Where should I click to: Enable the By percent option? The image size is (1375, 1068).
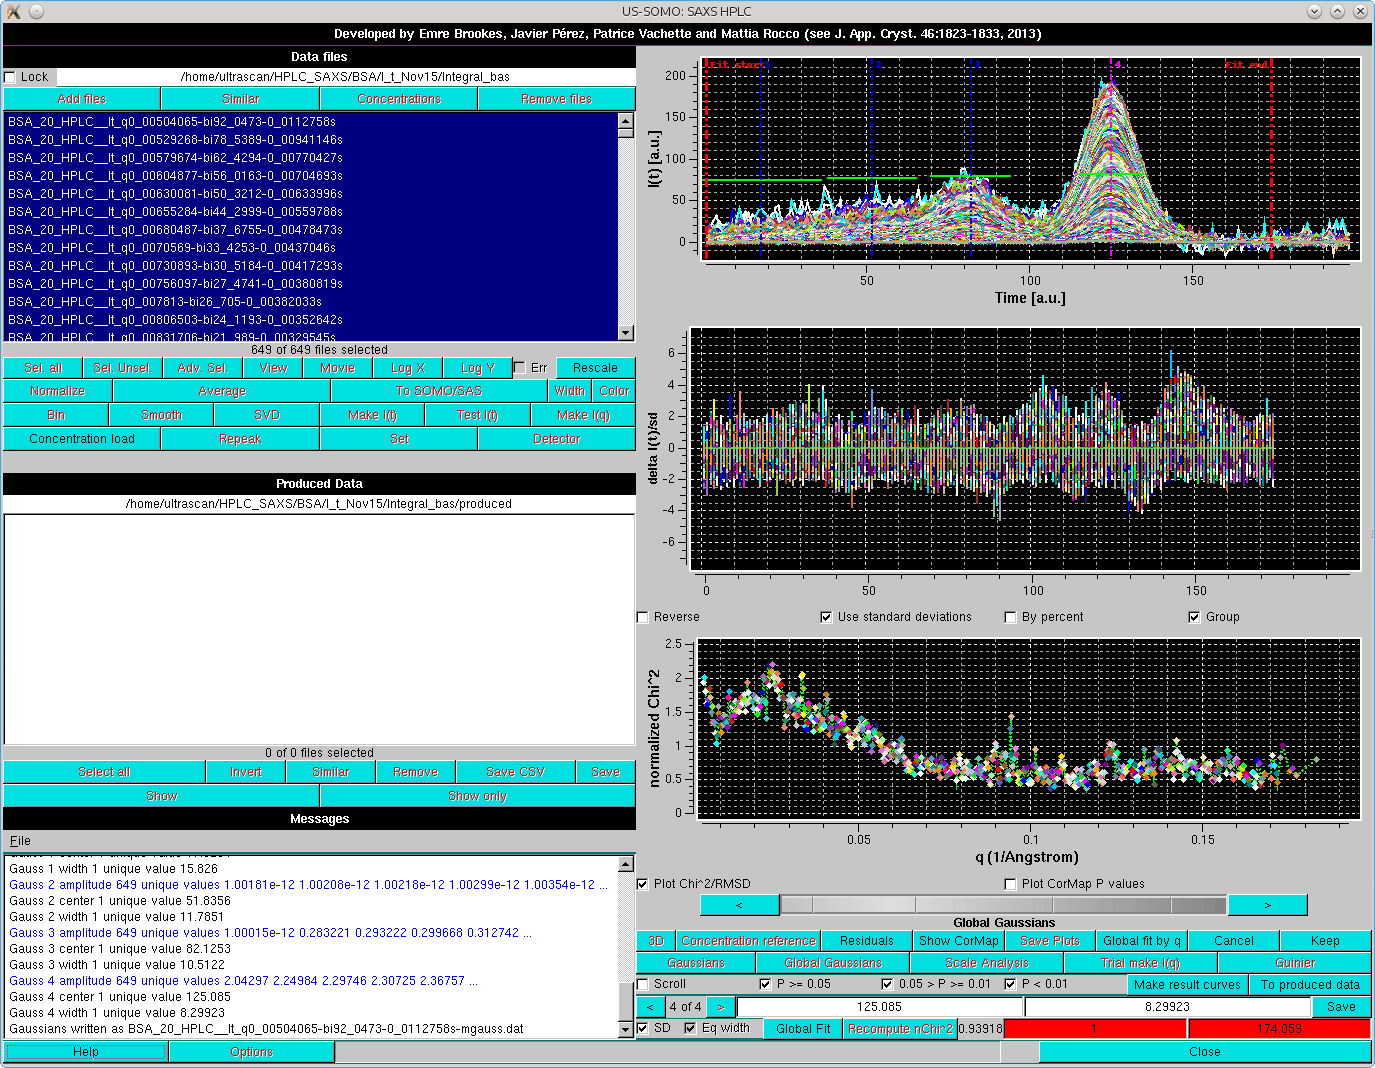tap(1010, 617)
